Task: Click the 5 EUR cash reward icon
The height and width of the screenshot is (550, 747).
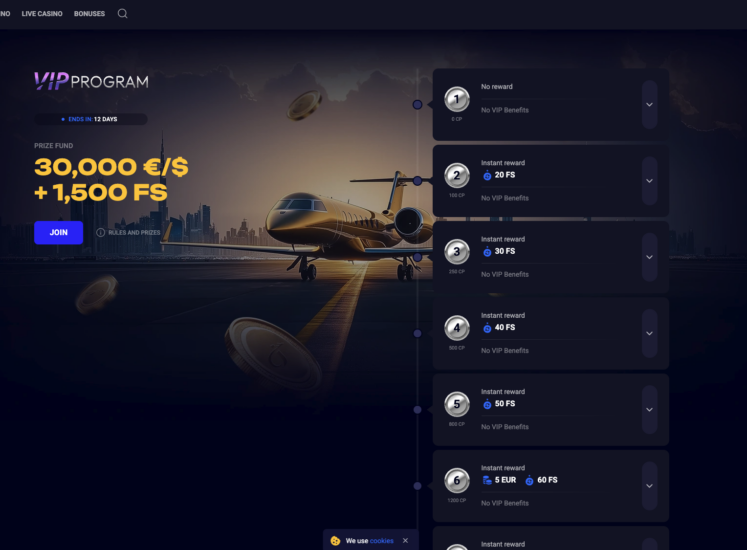Action: (487, 480)
